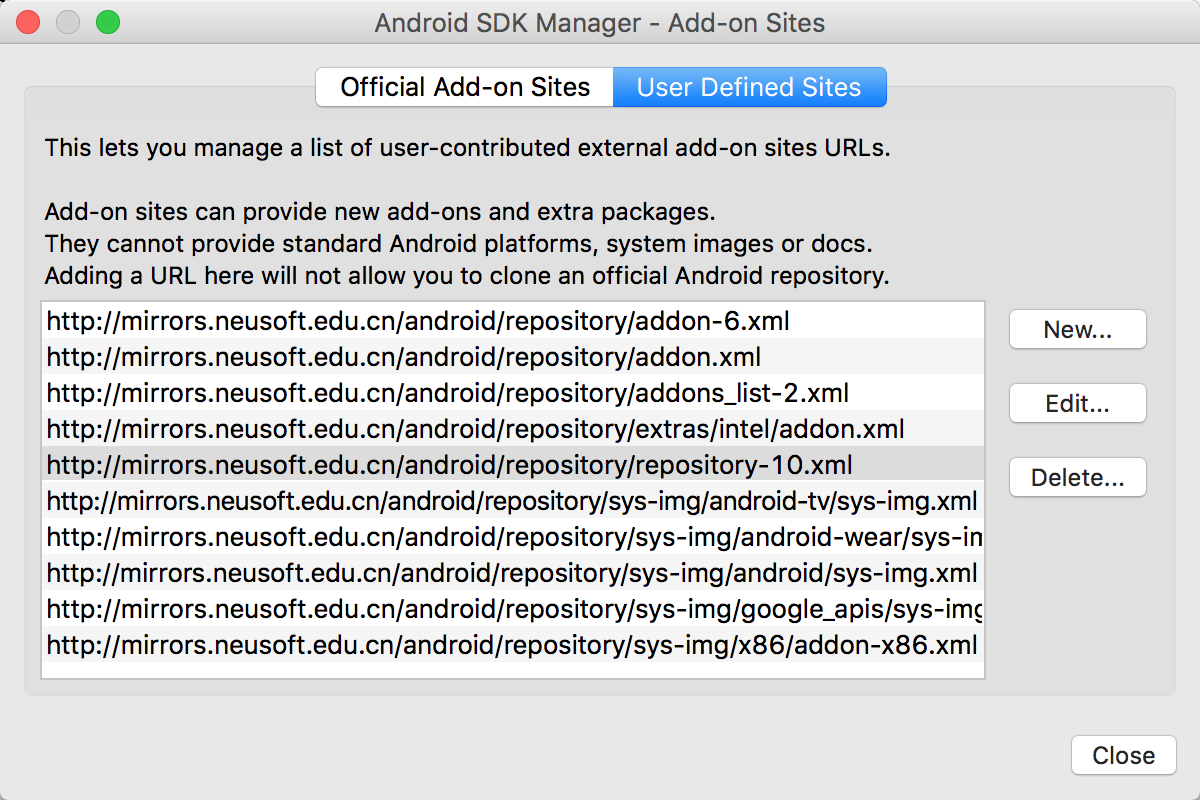Viewport: 1200px width, 800px height.
Task: Click the Delete... button
Action: [1077, 477]
